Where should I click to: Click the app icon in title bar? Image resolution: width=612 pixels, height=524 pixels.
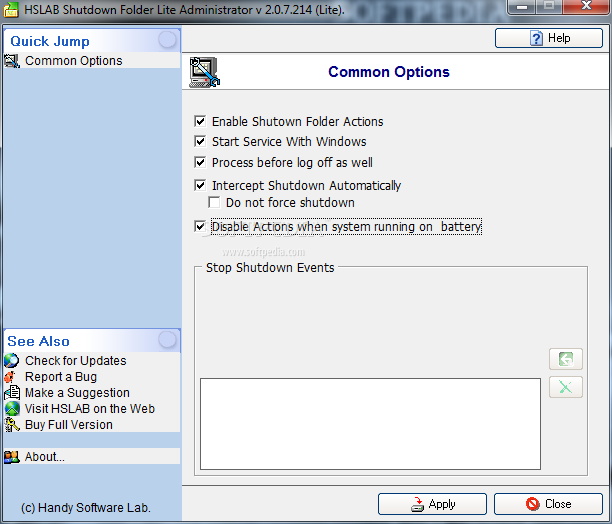pyautogui.click(x=11, y=9)
